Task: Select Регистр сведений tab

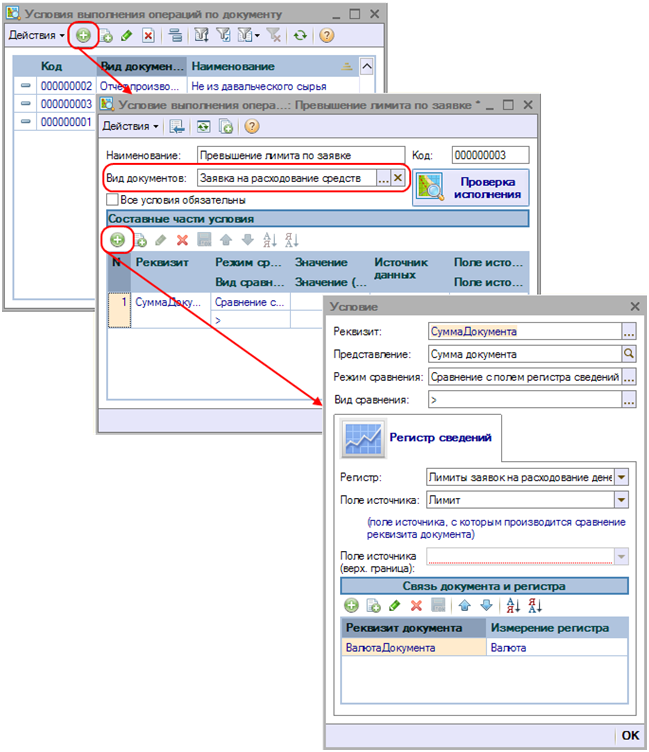Action: point(420,437)
